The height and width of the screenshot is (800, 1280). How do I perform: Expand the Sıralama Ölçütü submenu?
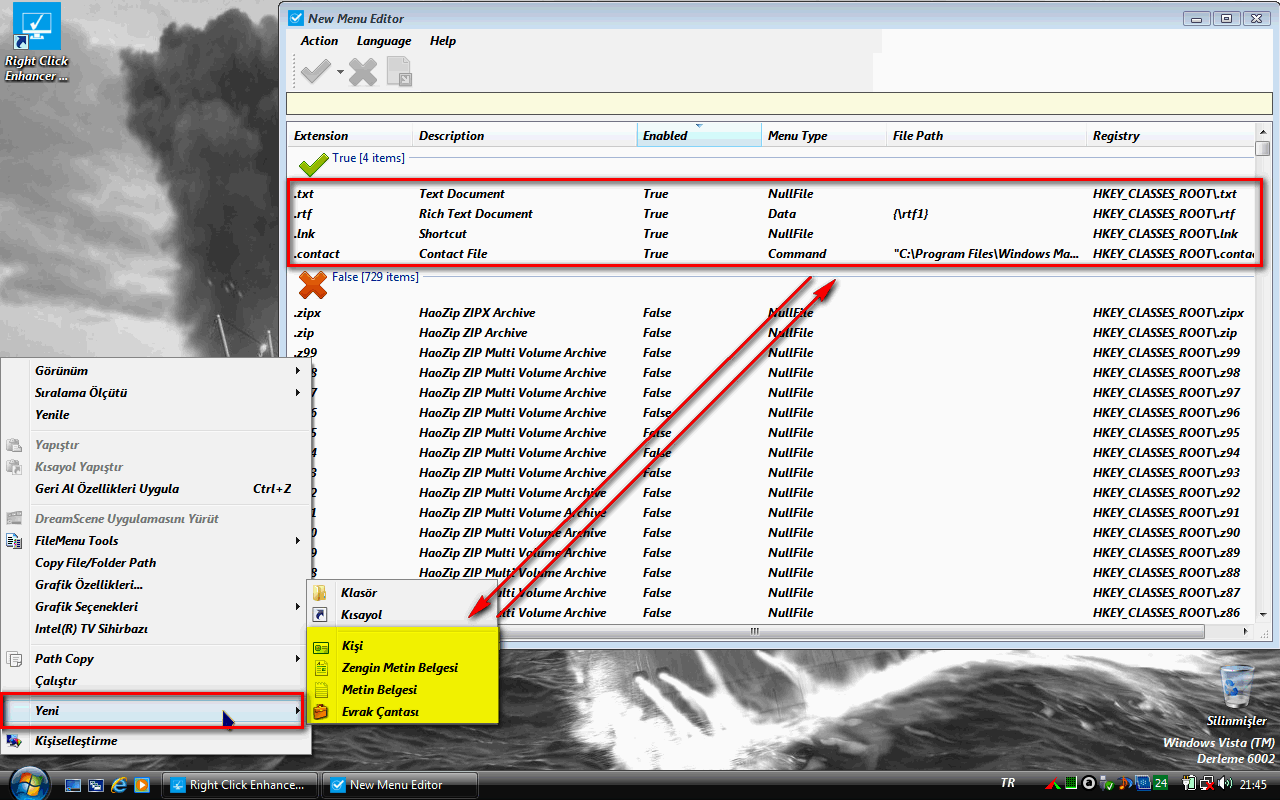point(155,393)
